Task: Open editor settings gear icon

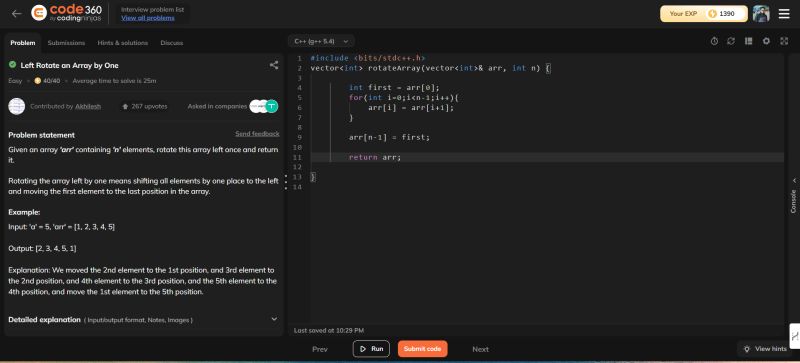Action: point(766,41)
